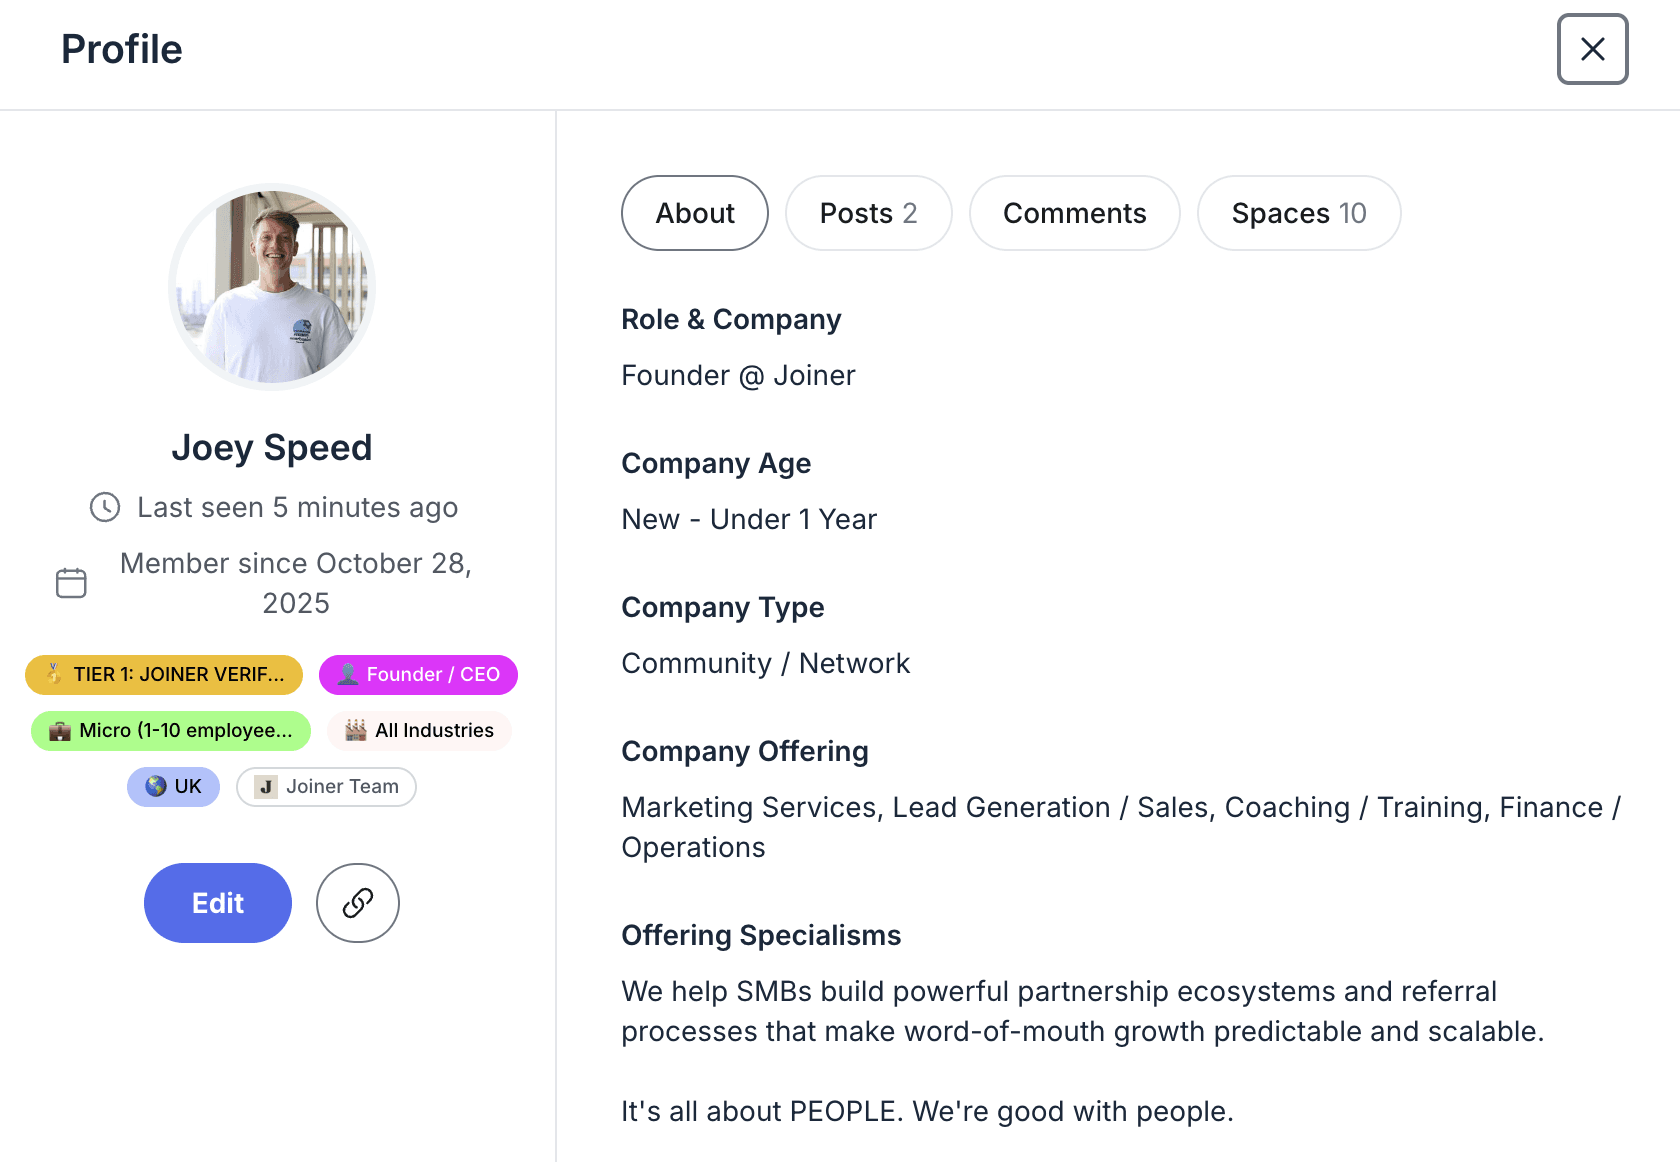Click the copy profile link icon
This screenshot has width=1680, height=1162.
(x=358, y=903)
